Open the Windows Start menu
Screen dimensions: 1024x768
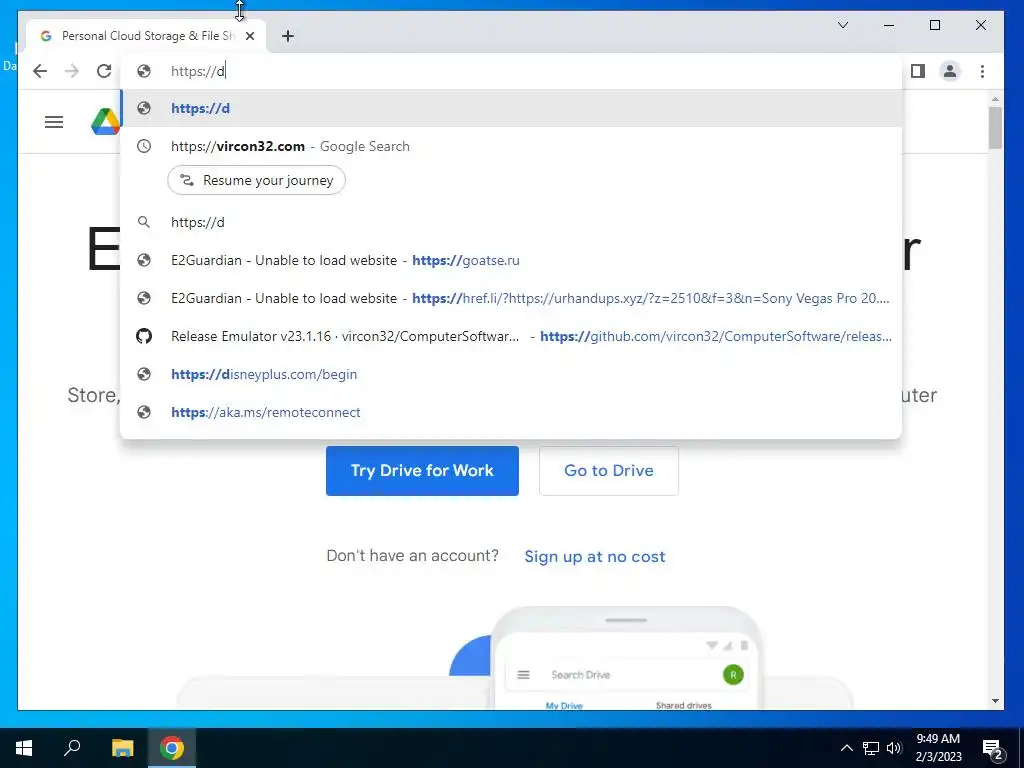[x=24, y=748]
